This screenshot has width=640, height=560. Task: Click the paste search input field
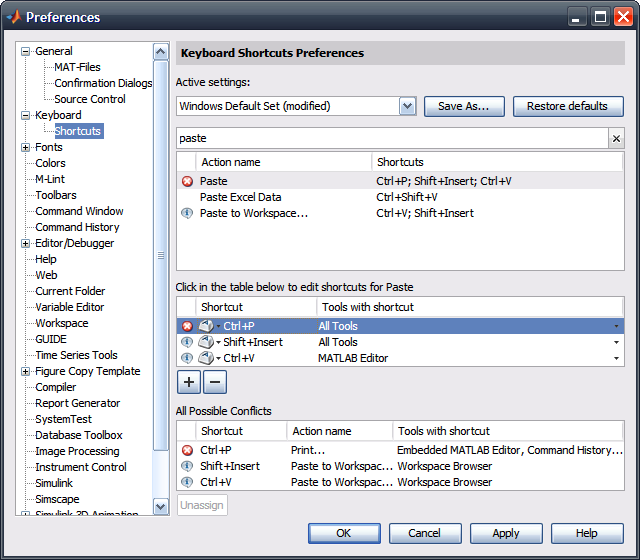(x=390, y=139)
